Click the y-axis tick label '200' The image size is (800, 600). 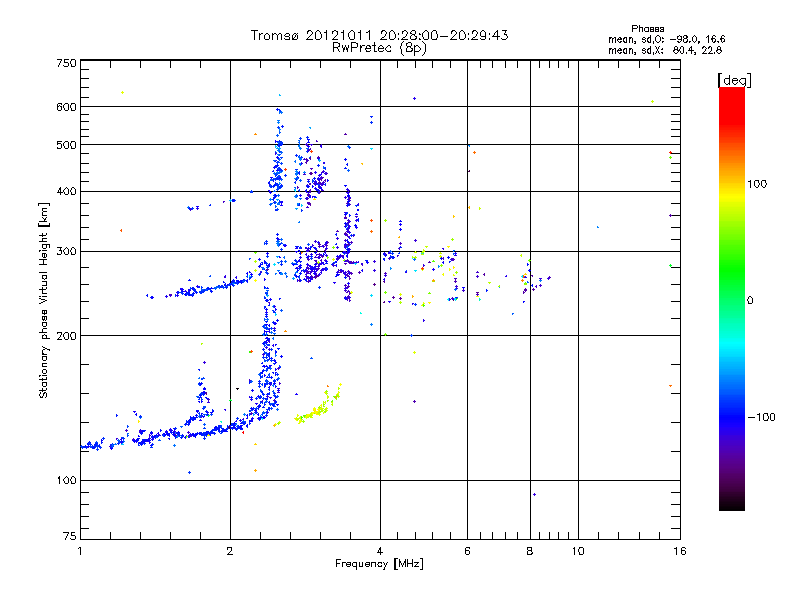(66, 336)
